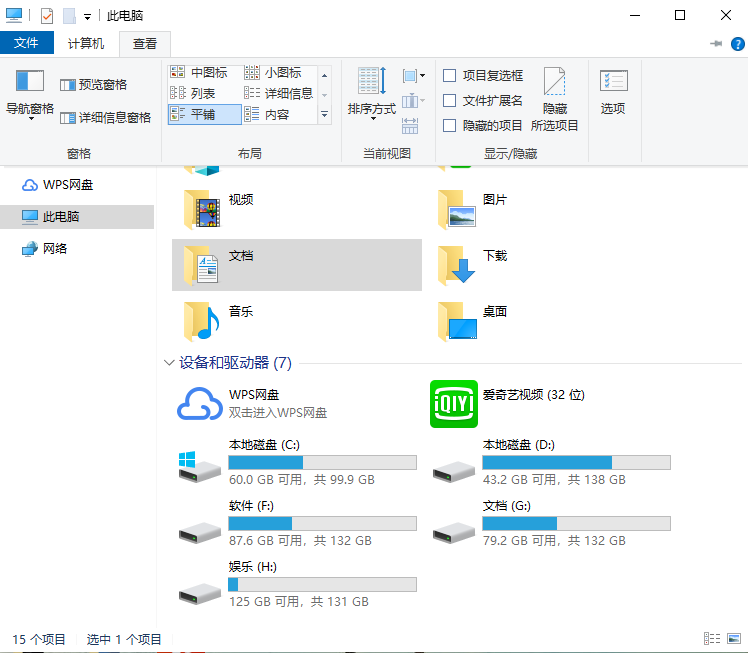Click the 选项 options icon in ribbon

click(613, 91)
